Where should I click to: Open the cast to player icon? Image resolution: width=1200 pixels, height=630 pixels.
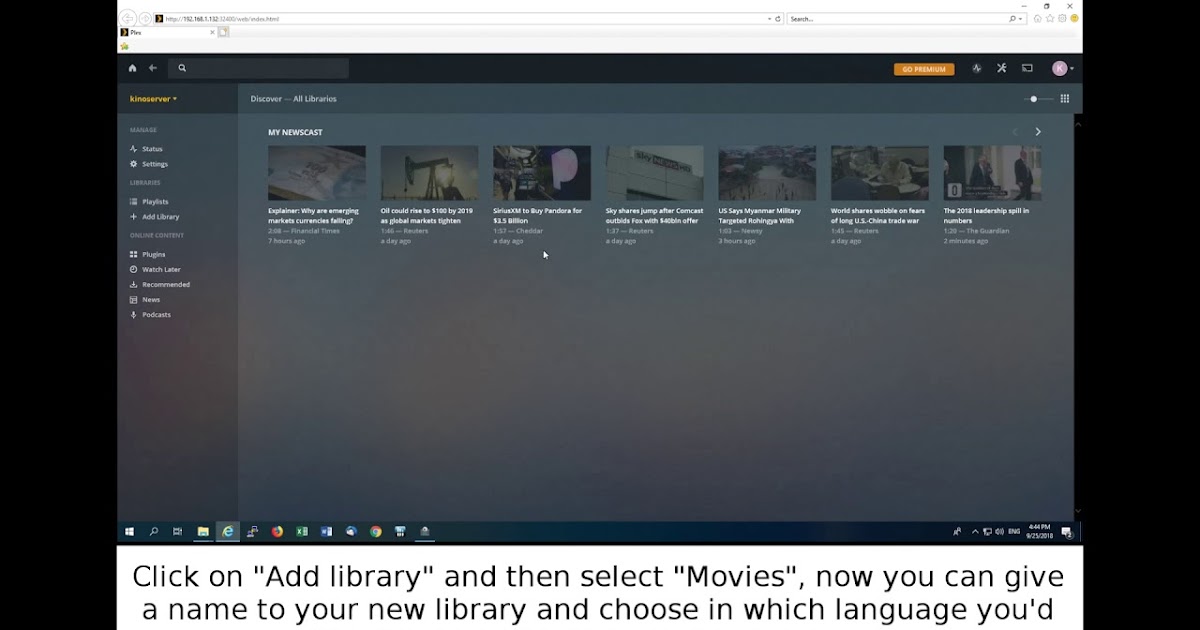click(1027, 68)
